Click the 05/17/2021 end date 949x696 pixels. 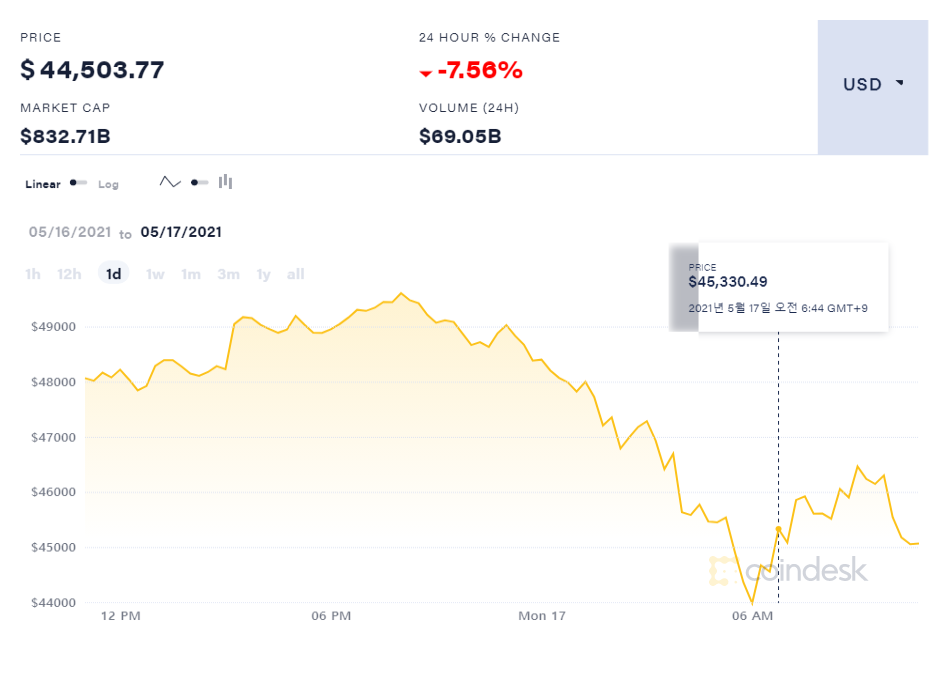coord(181,232)
